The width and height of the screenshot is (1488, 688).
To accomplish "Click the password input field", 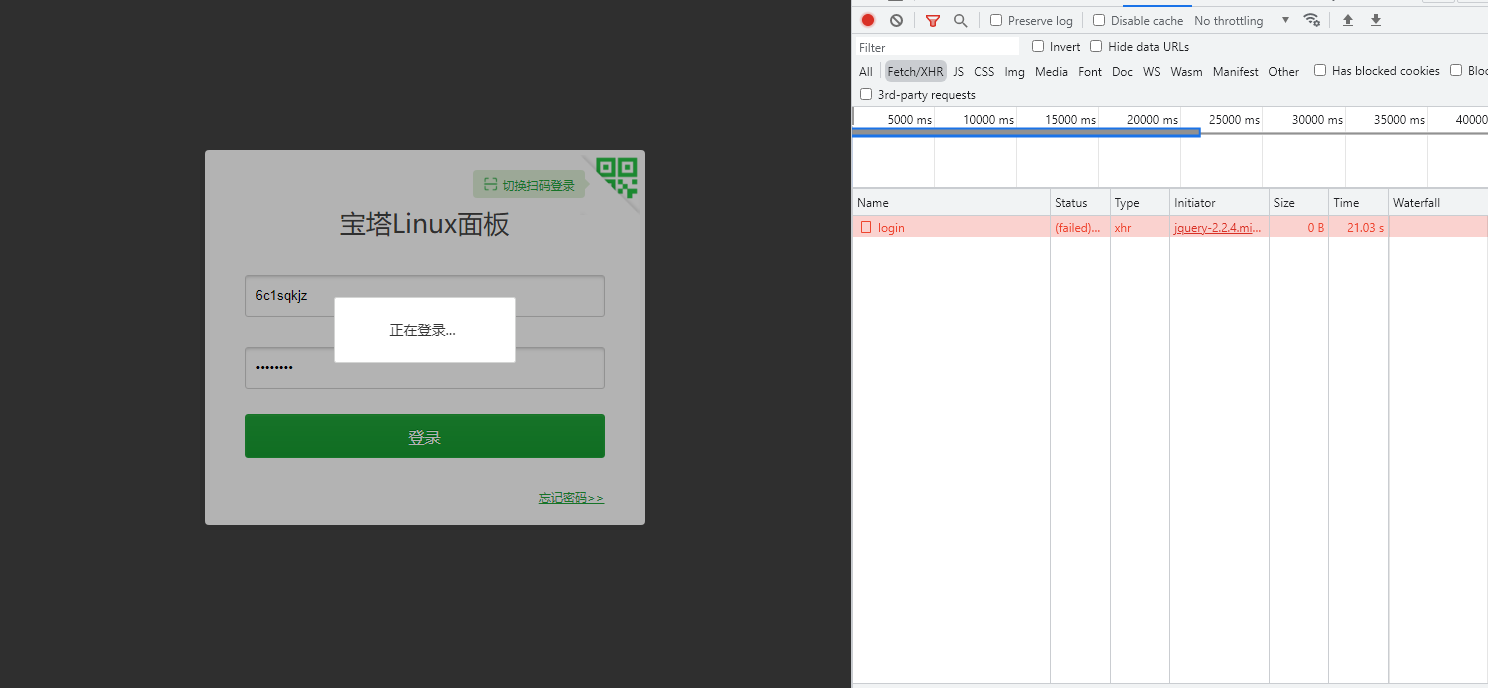I will coord(424,368).
